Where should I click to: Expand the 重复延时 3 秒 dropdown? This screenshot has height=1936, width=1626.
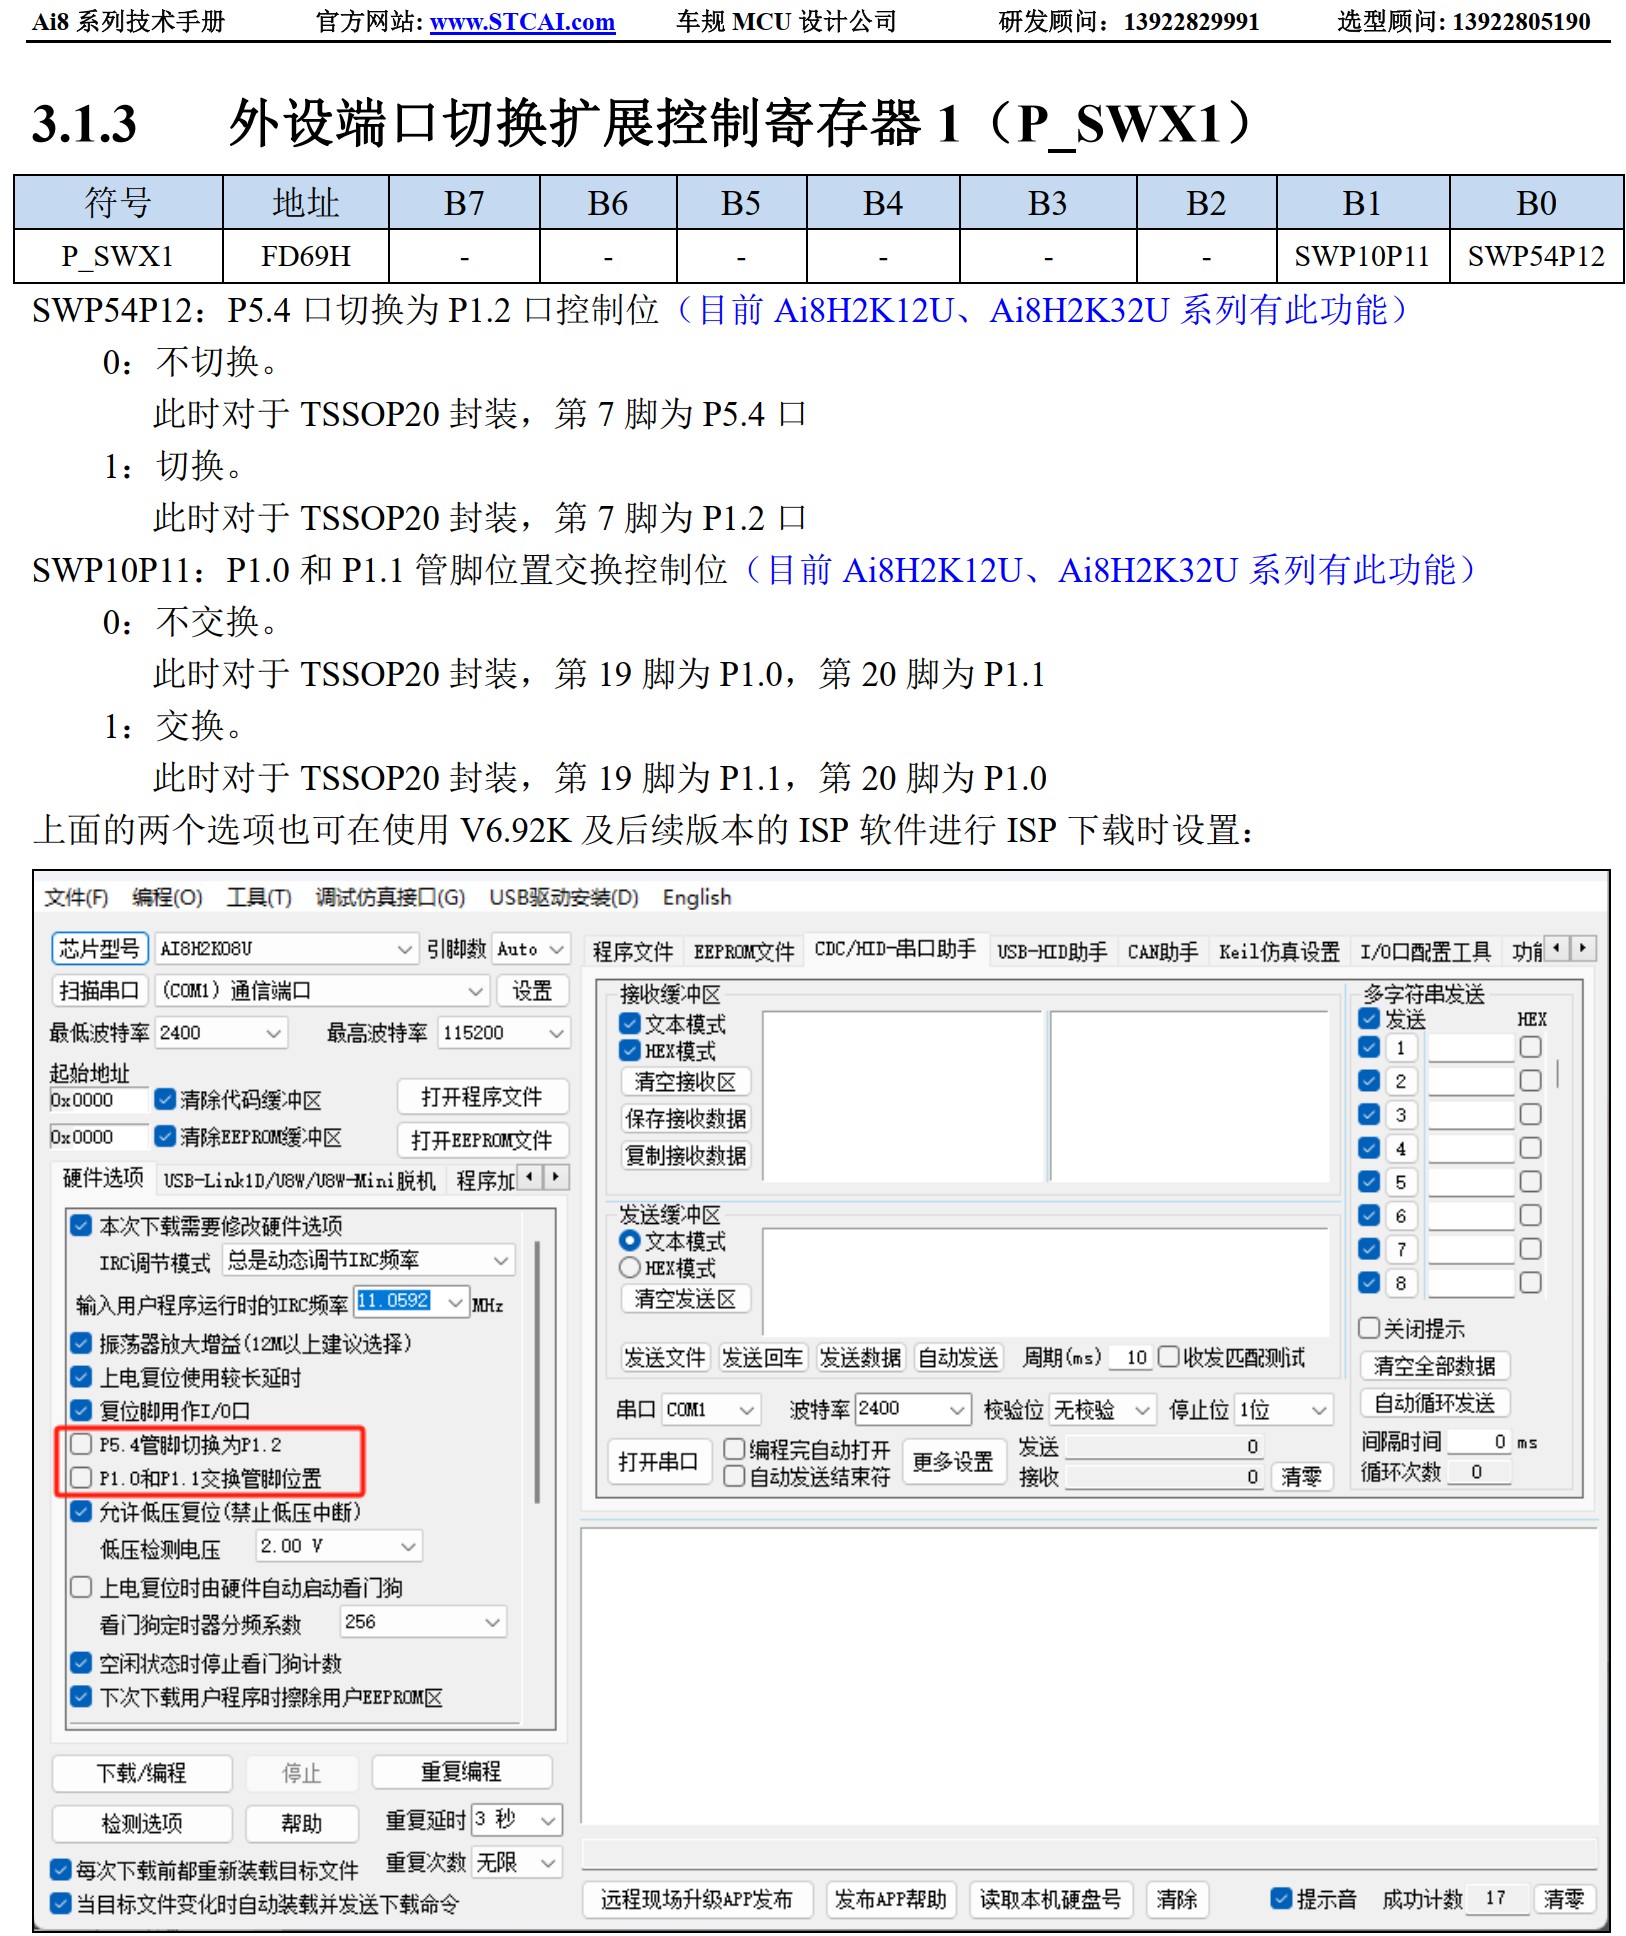(x=517, y=1819)
